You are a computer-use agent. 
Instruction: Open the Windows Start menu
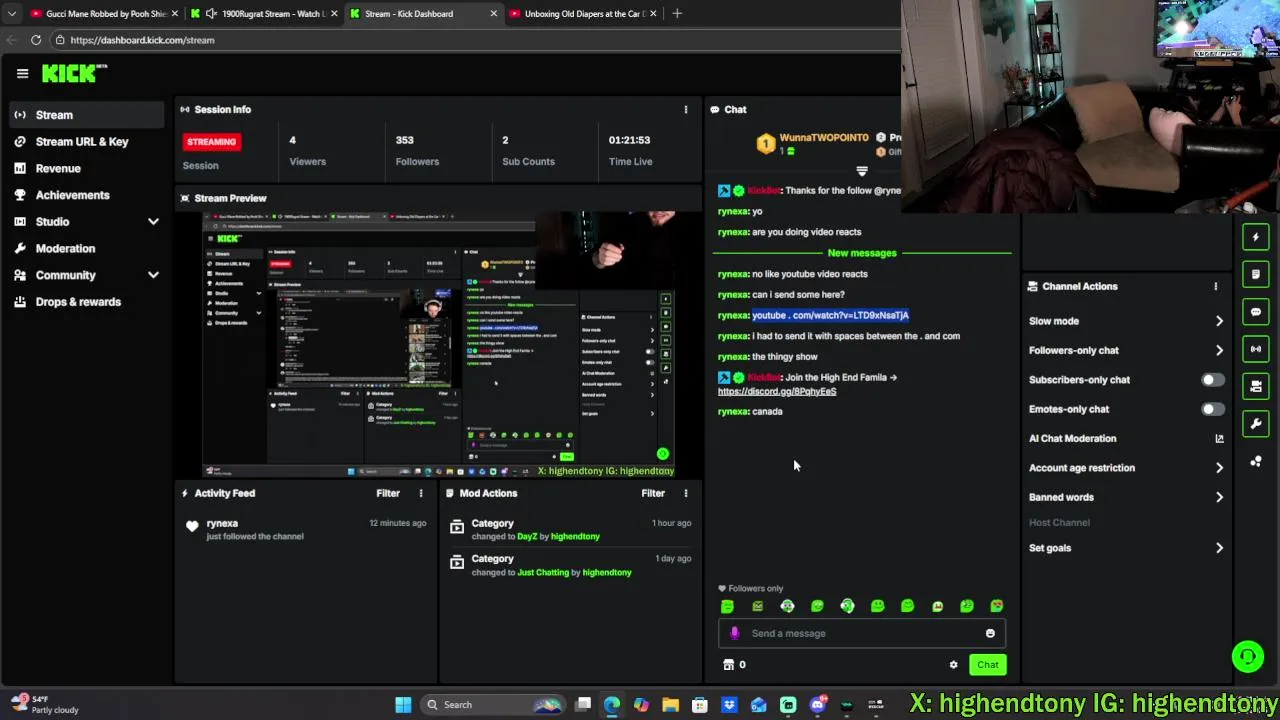click(x=403, y=705)
